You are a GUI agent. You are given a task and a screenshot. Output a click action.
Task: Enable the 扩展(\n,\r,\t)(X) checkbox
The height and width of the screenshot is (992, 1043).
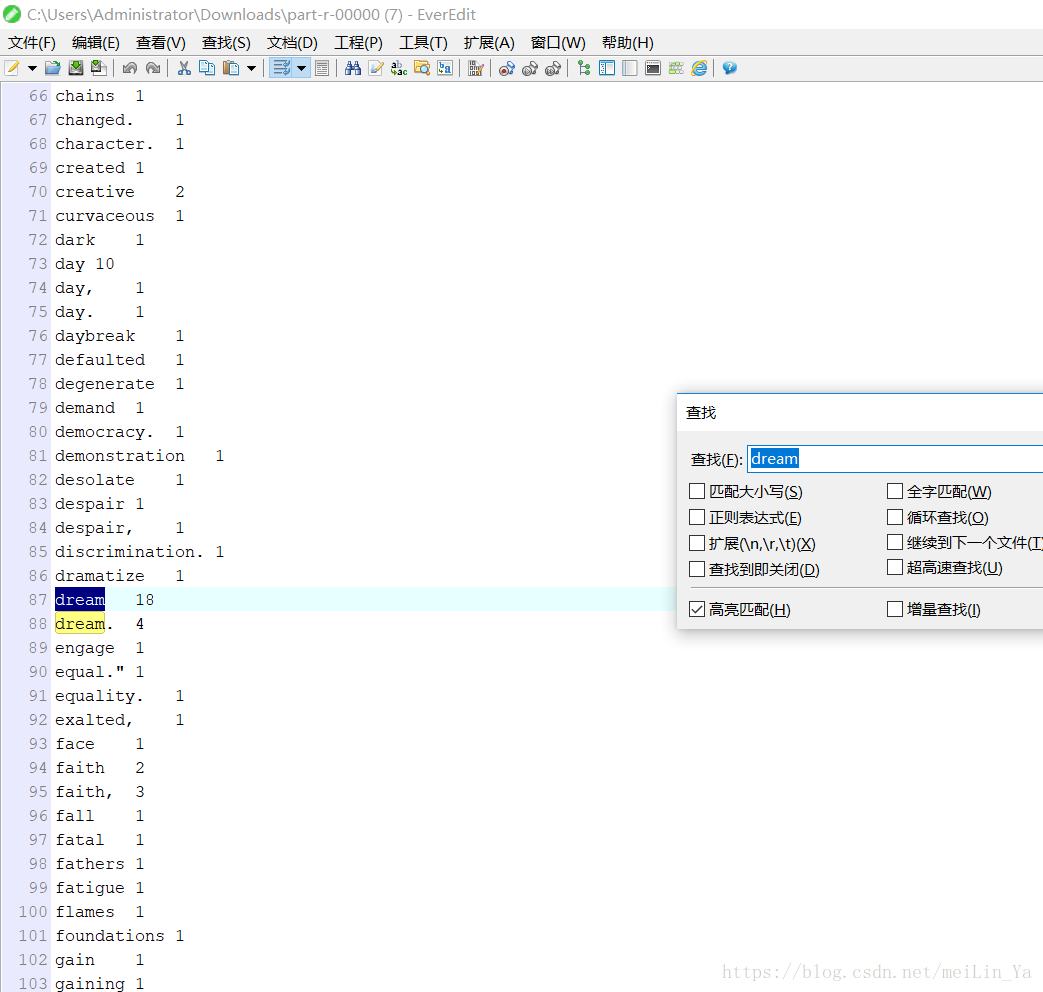click(x=697, y=544)
